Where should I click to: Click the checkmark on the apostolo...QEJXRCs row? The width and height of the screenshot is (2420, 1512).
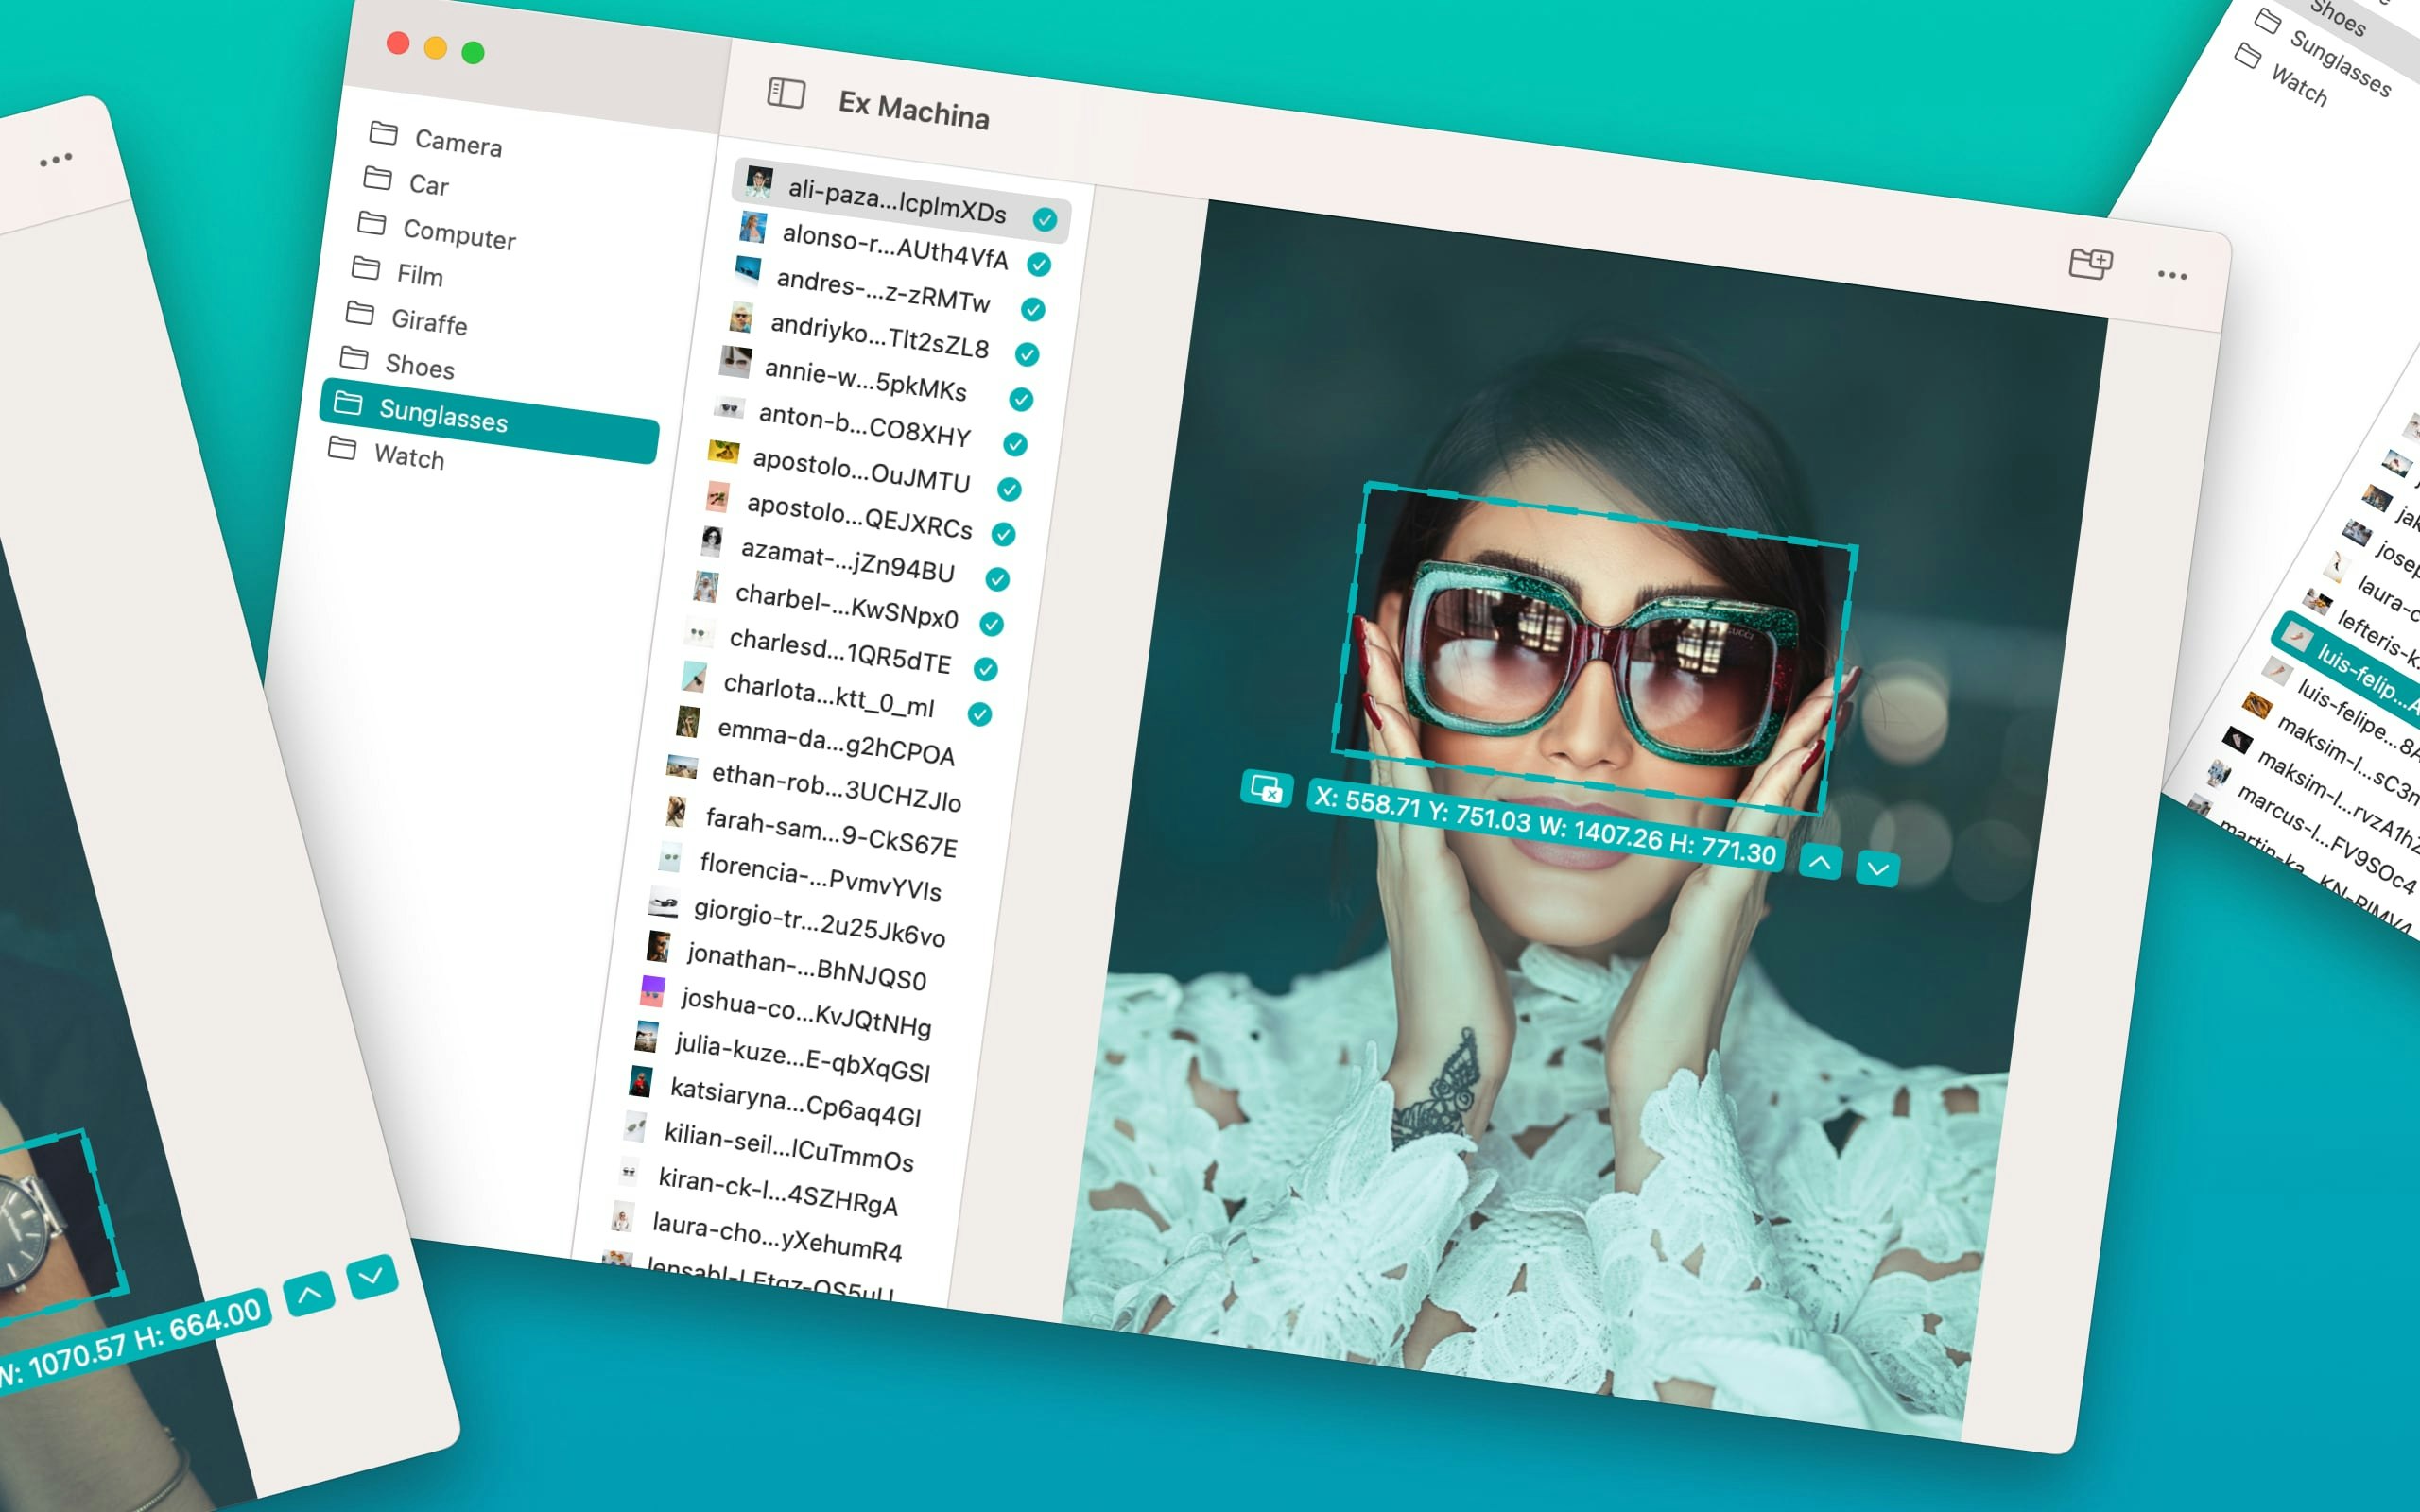pos(1003,534)
